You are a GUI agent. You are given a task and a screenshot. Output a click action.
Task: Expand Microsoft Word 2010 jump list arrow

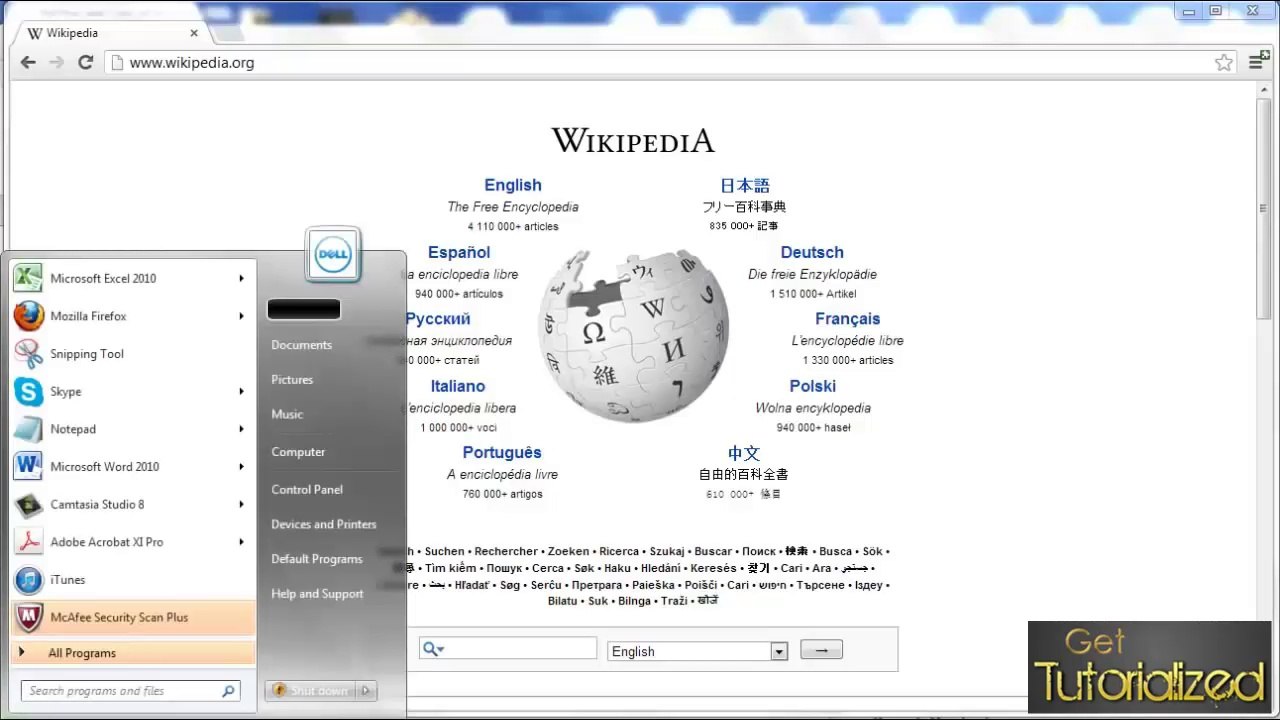(241, 466)
